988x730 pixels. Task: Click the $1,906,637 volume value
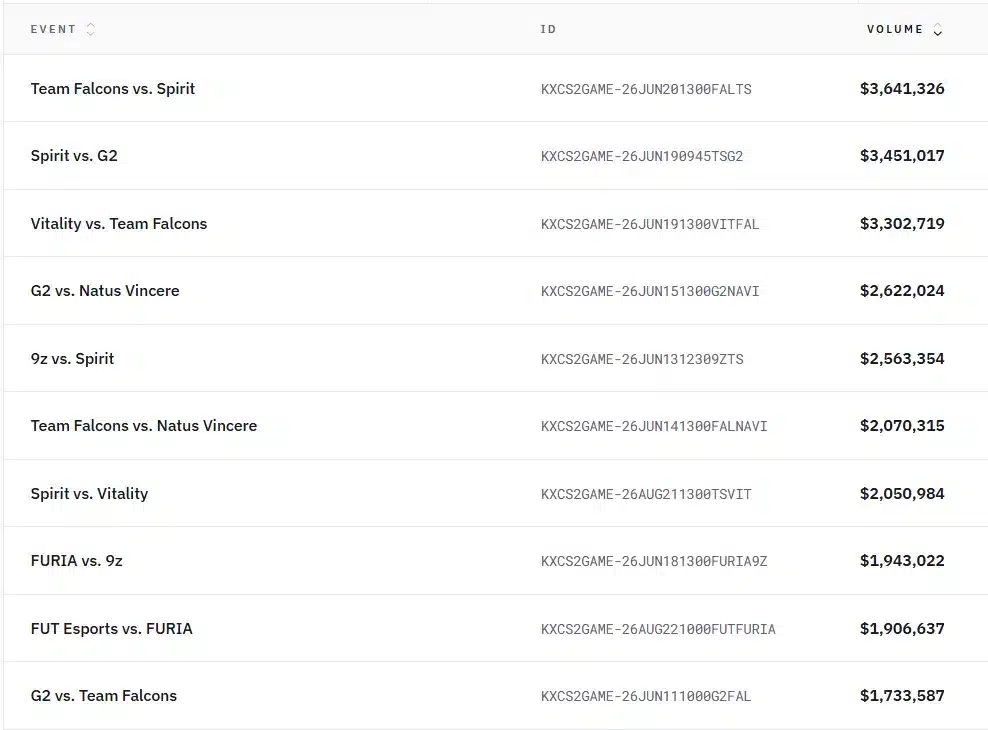coord(902,629)
